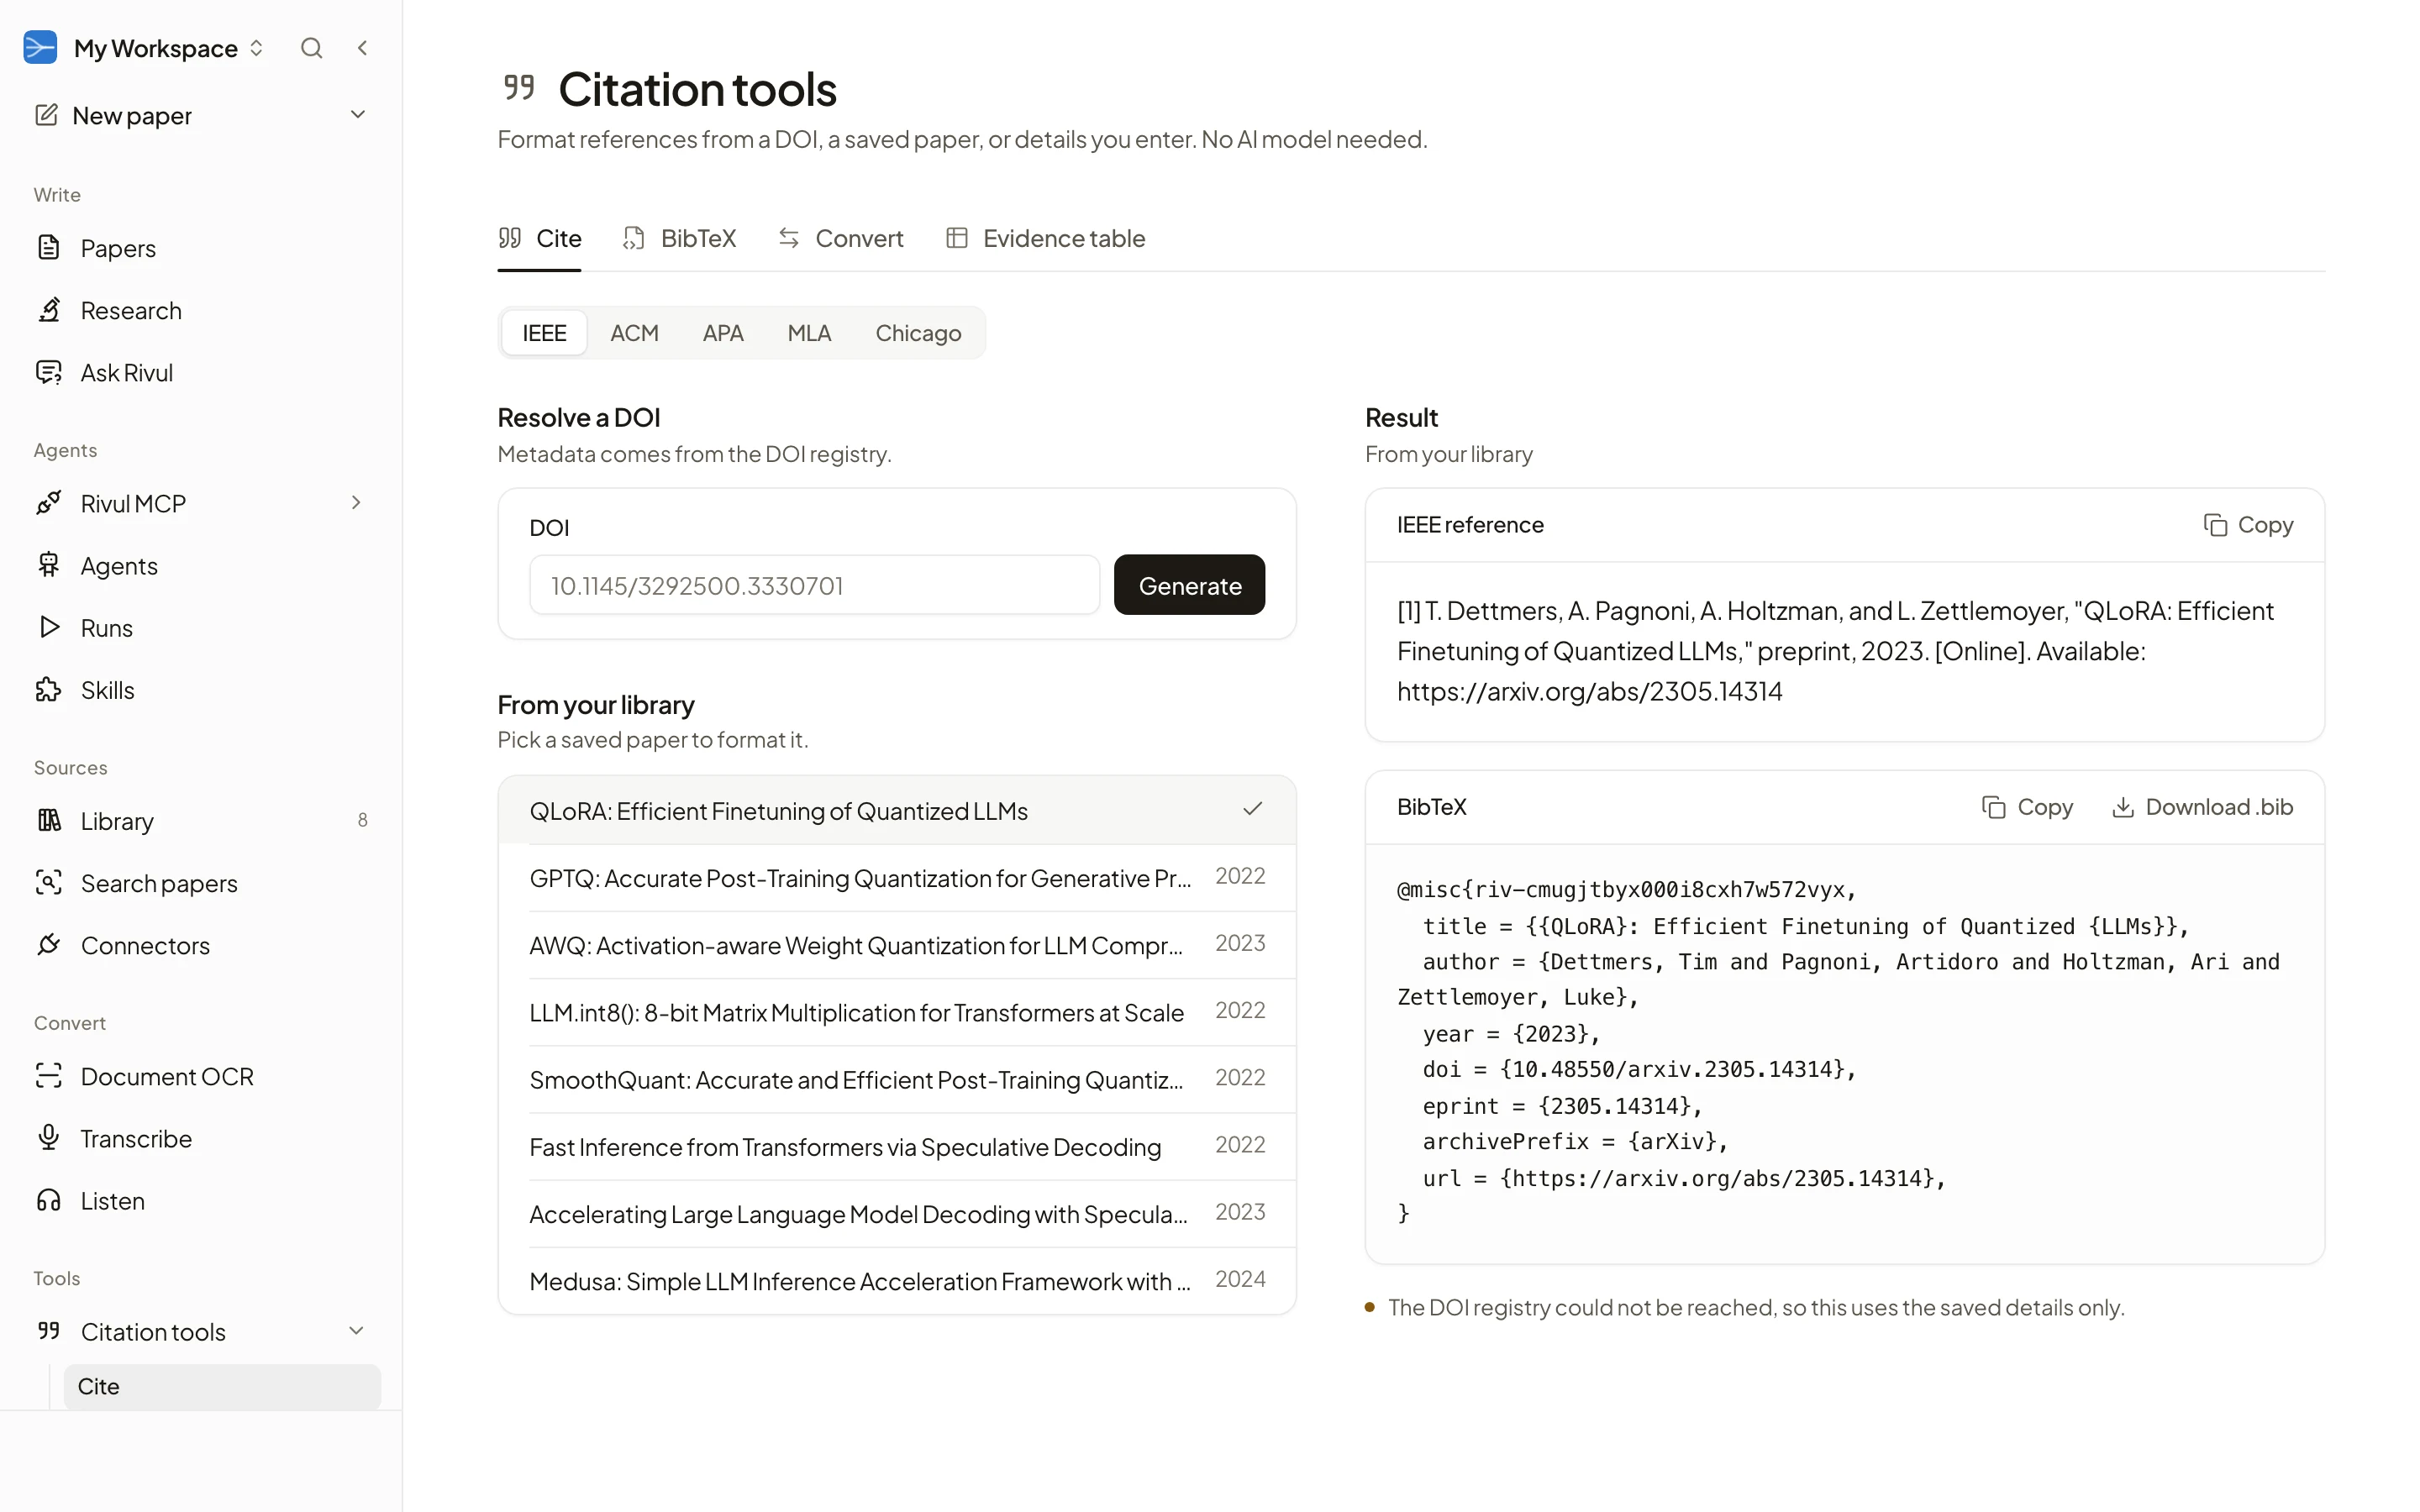
Task: Select the MLA citation style
Action: 809,333
